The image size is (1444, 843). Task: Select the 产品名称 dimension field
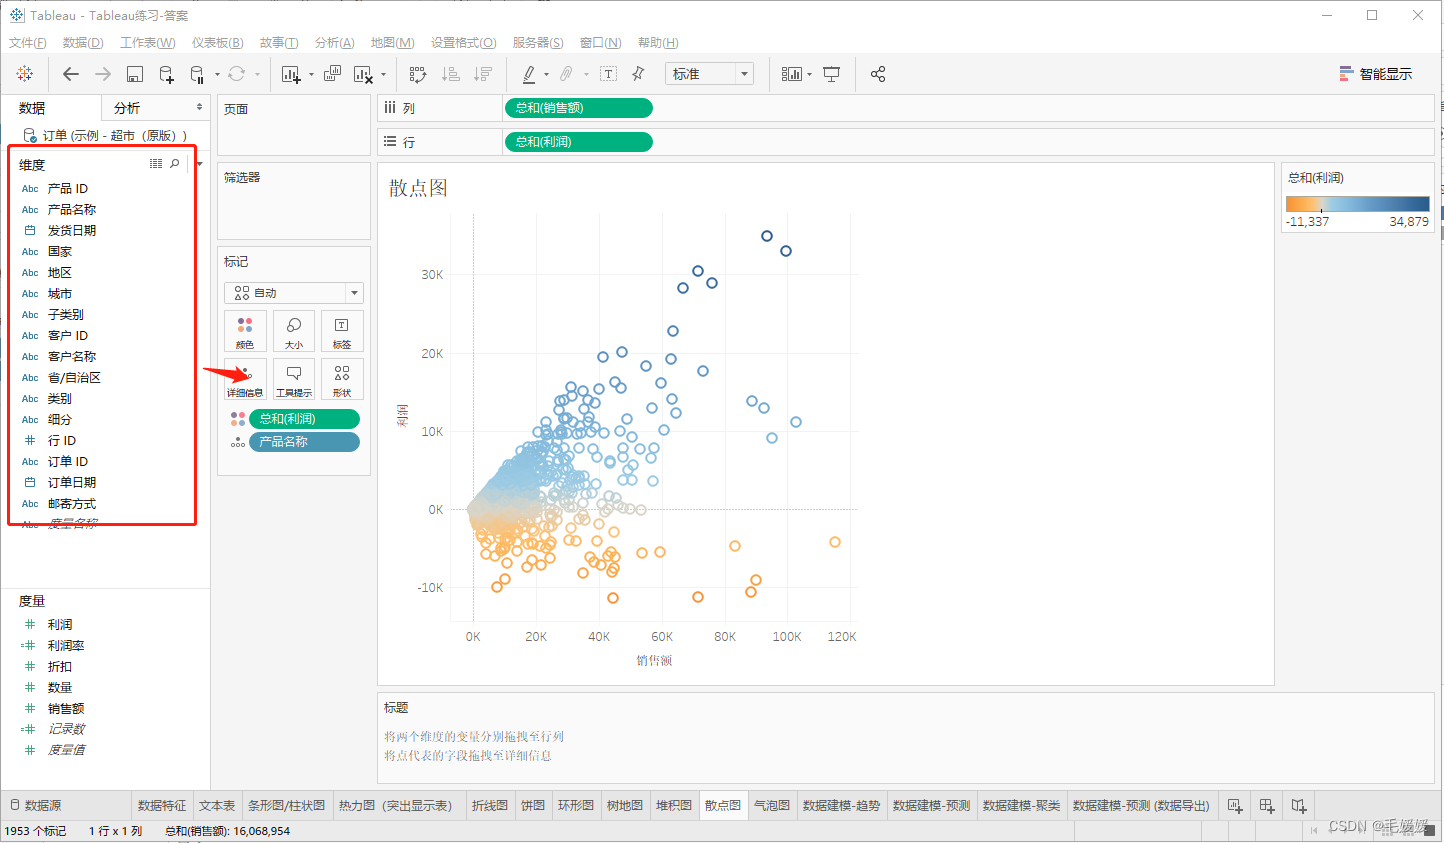[72, 209]
